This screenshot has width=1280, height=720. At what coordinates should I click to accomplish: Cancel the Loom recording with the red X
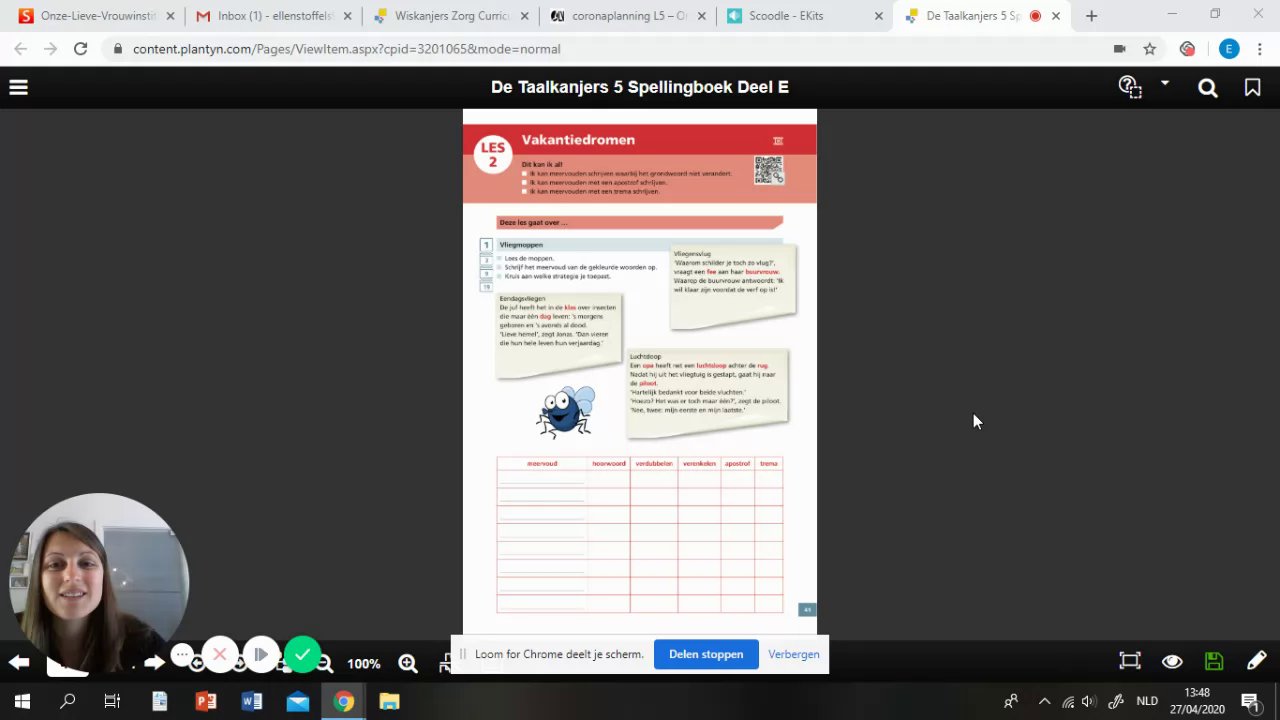click(220, 655)
